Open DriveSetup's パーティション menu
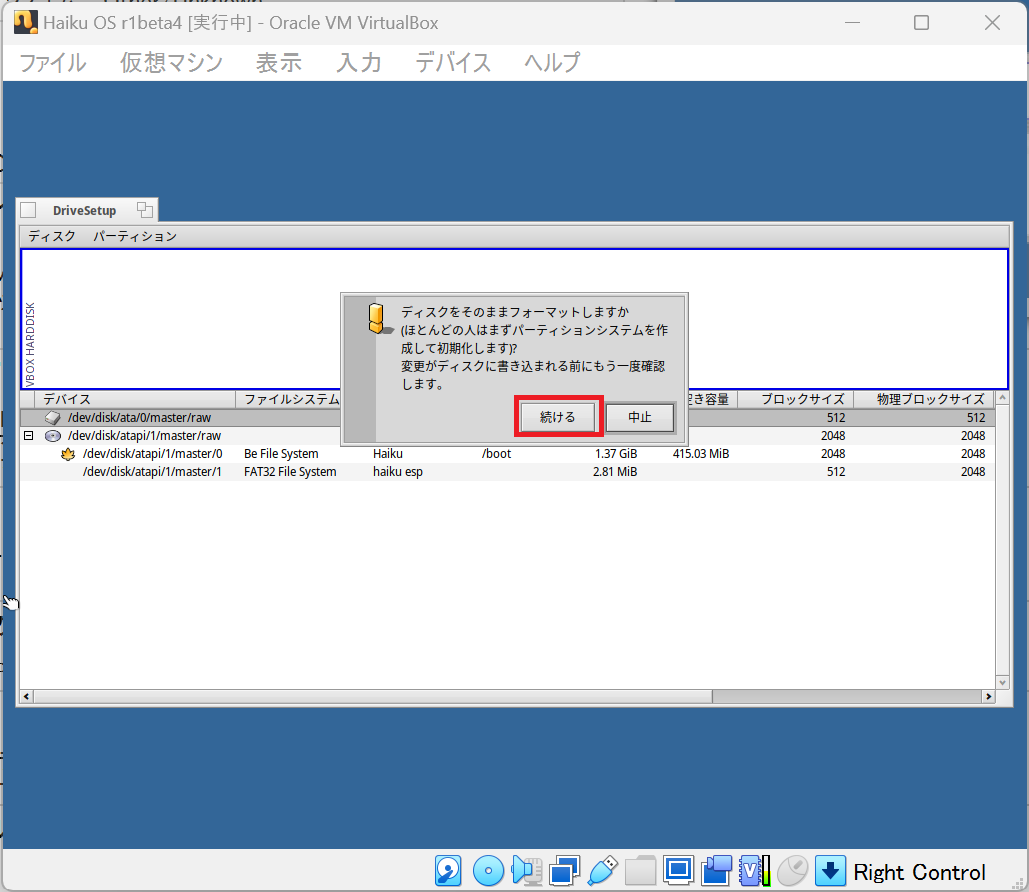The width and height of the screenshot is (1029, 892). coord(135,236)
